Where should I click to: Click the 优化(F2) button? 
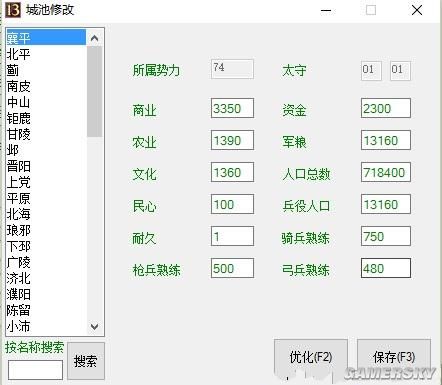[311, 358]
